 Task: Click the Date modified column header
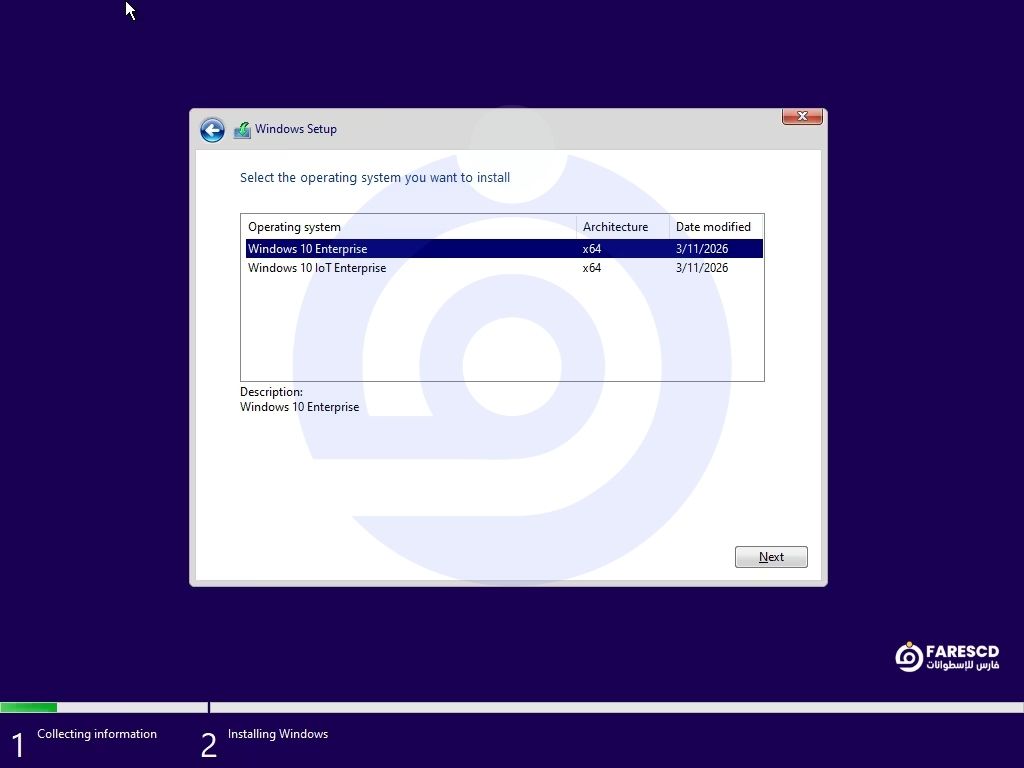[x=713, y=227]
